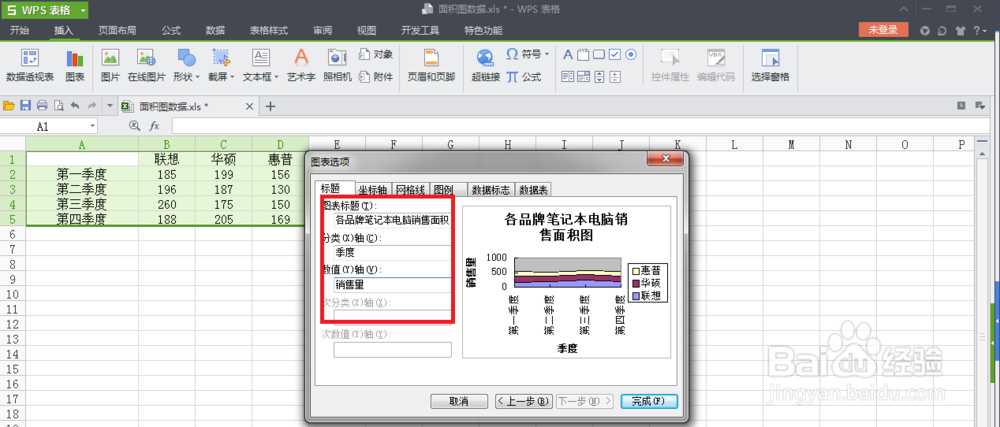The width and height of the screenshot is (1000, 427).
Task: Select the 联想 header cell in B1
Action: [x=166, y=159]
